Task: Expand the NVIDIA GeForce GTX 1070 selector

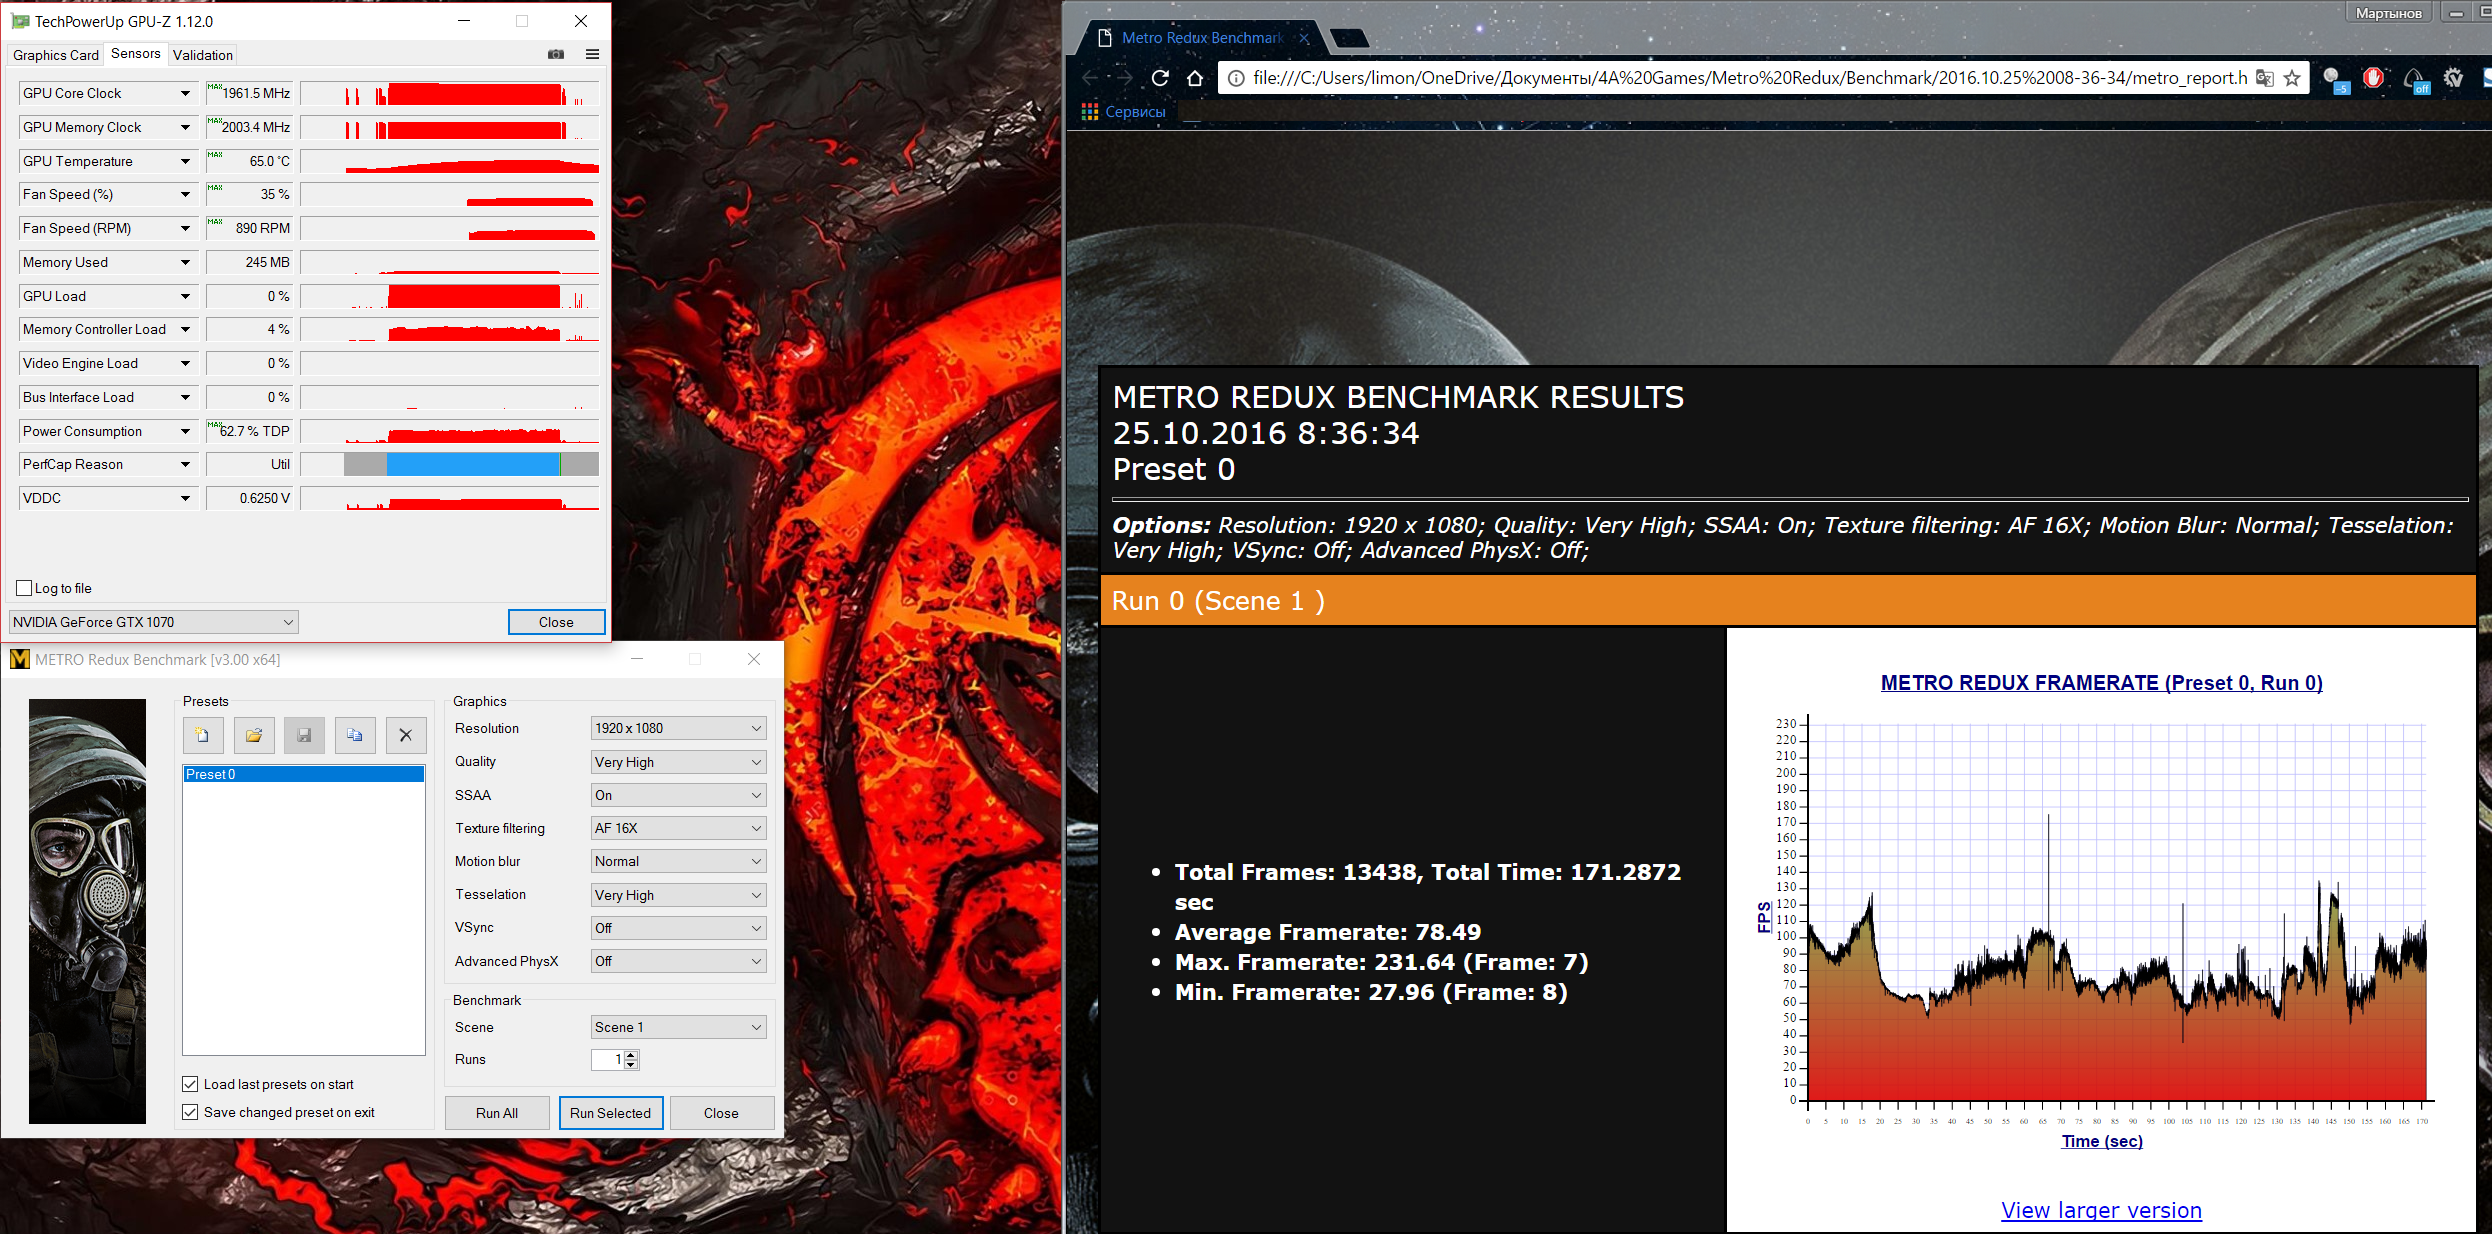Action: coord(153,622)
